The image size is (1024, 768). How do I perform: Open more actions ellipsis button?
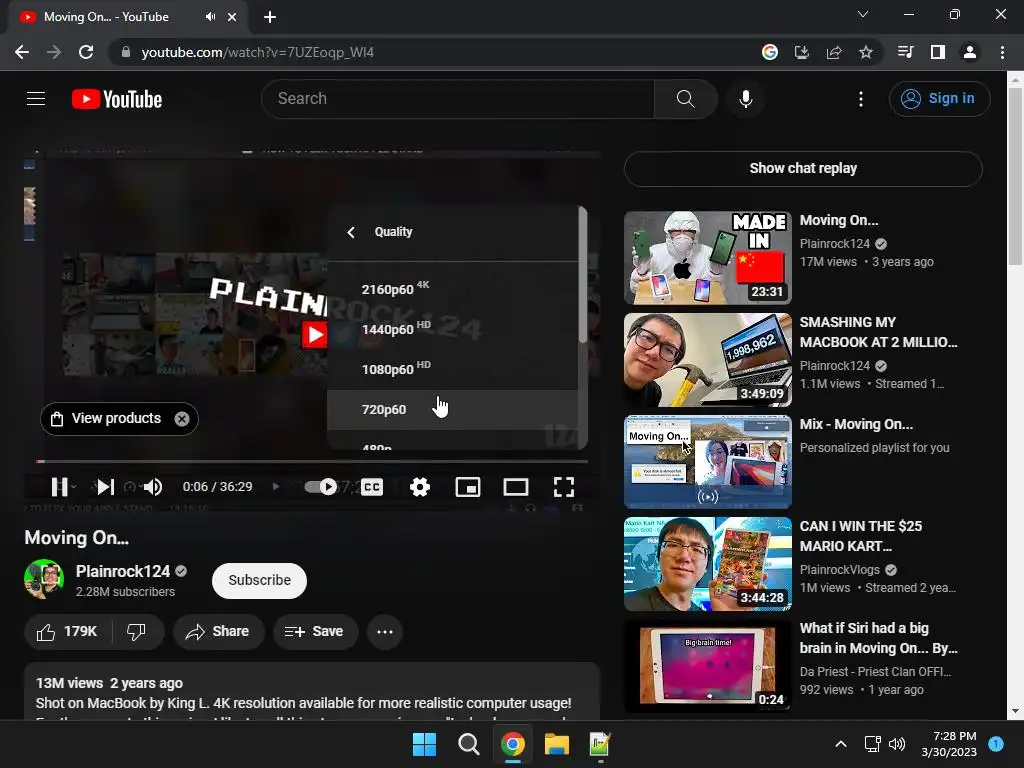[x=385, y=632]
